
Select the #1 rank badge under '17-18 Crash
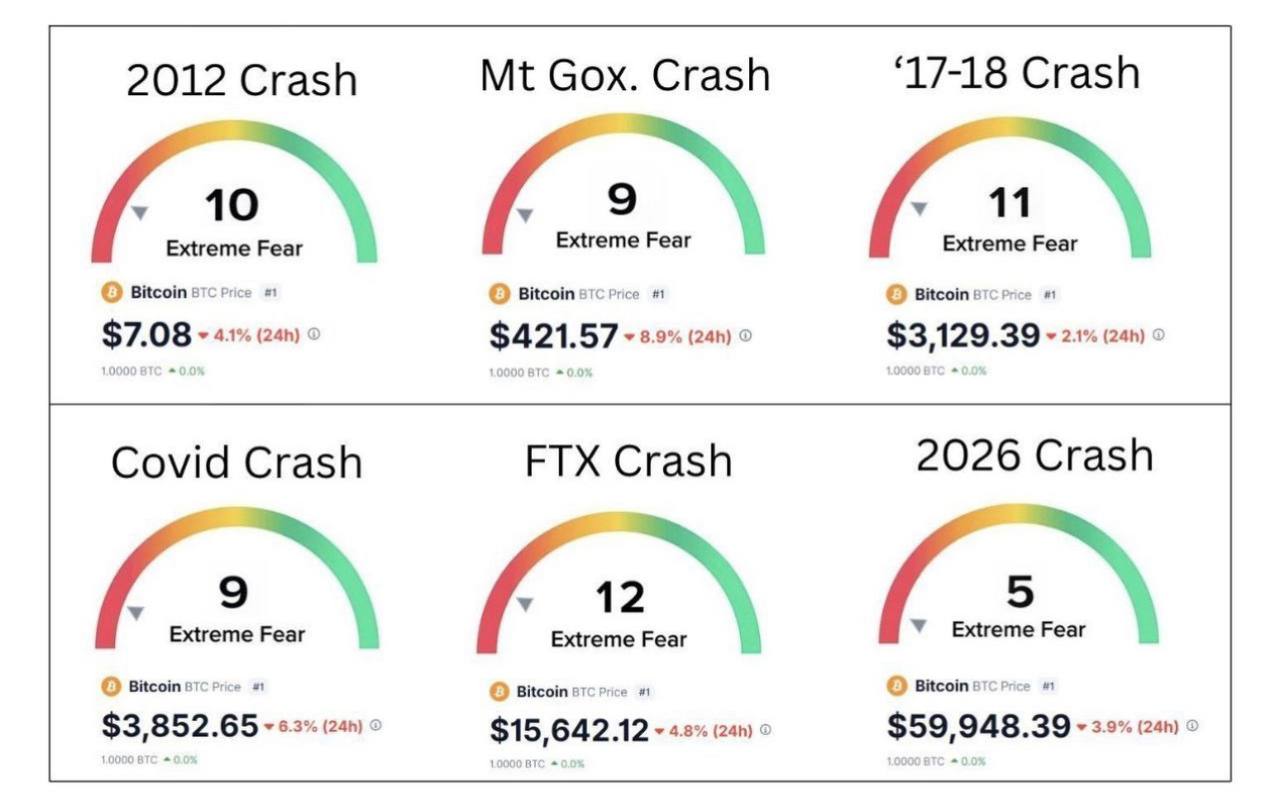tap(1049, 295)
